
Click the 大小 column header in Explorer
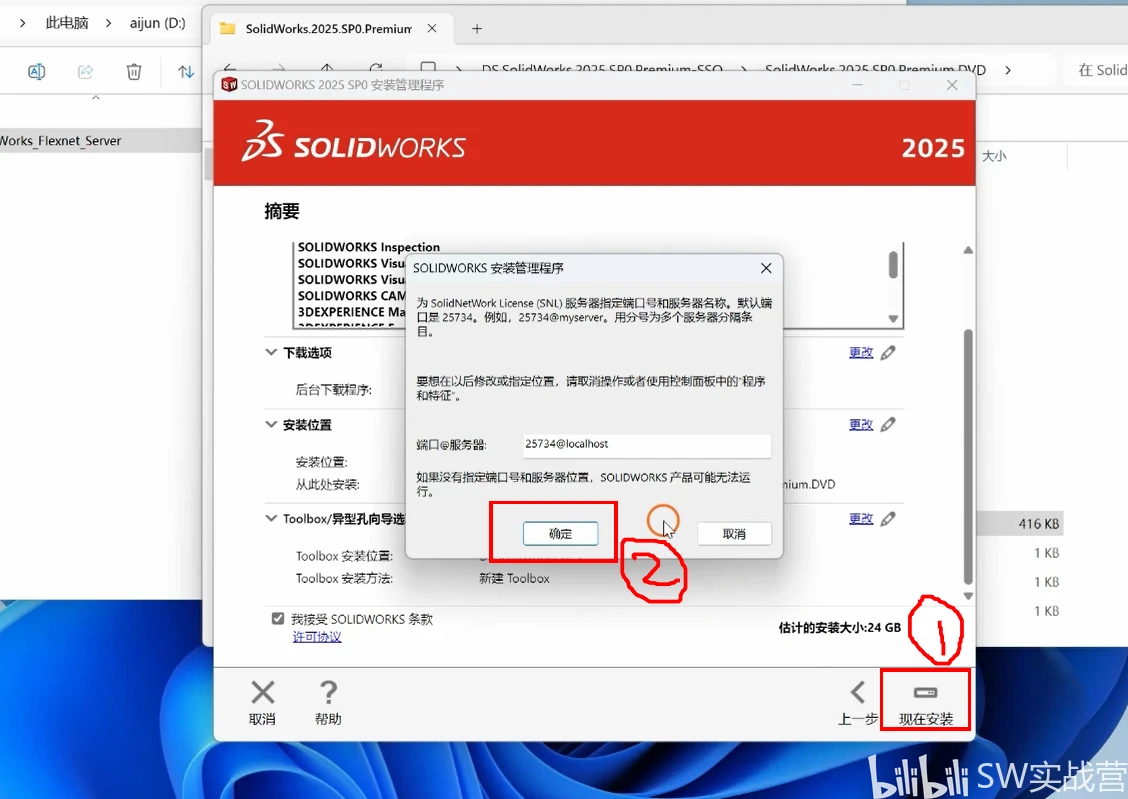[994, 156]
